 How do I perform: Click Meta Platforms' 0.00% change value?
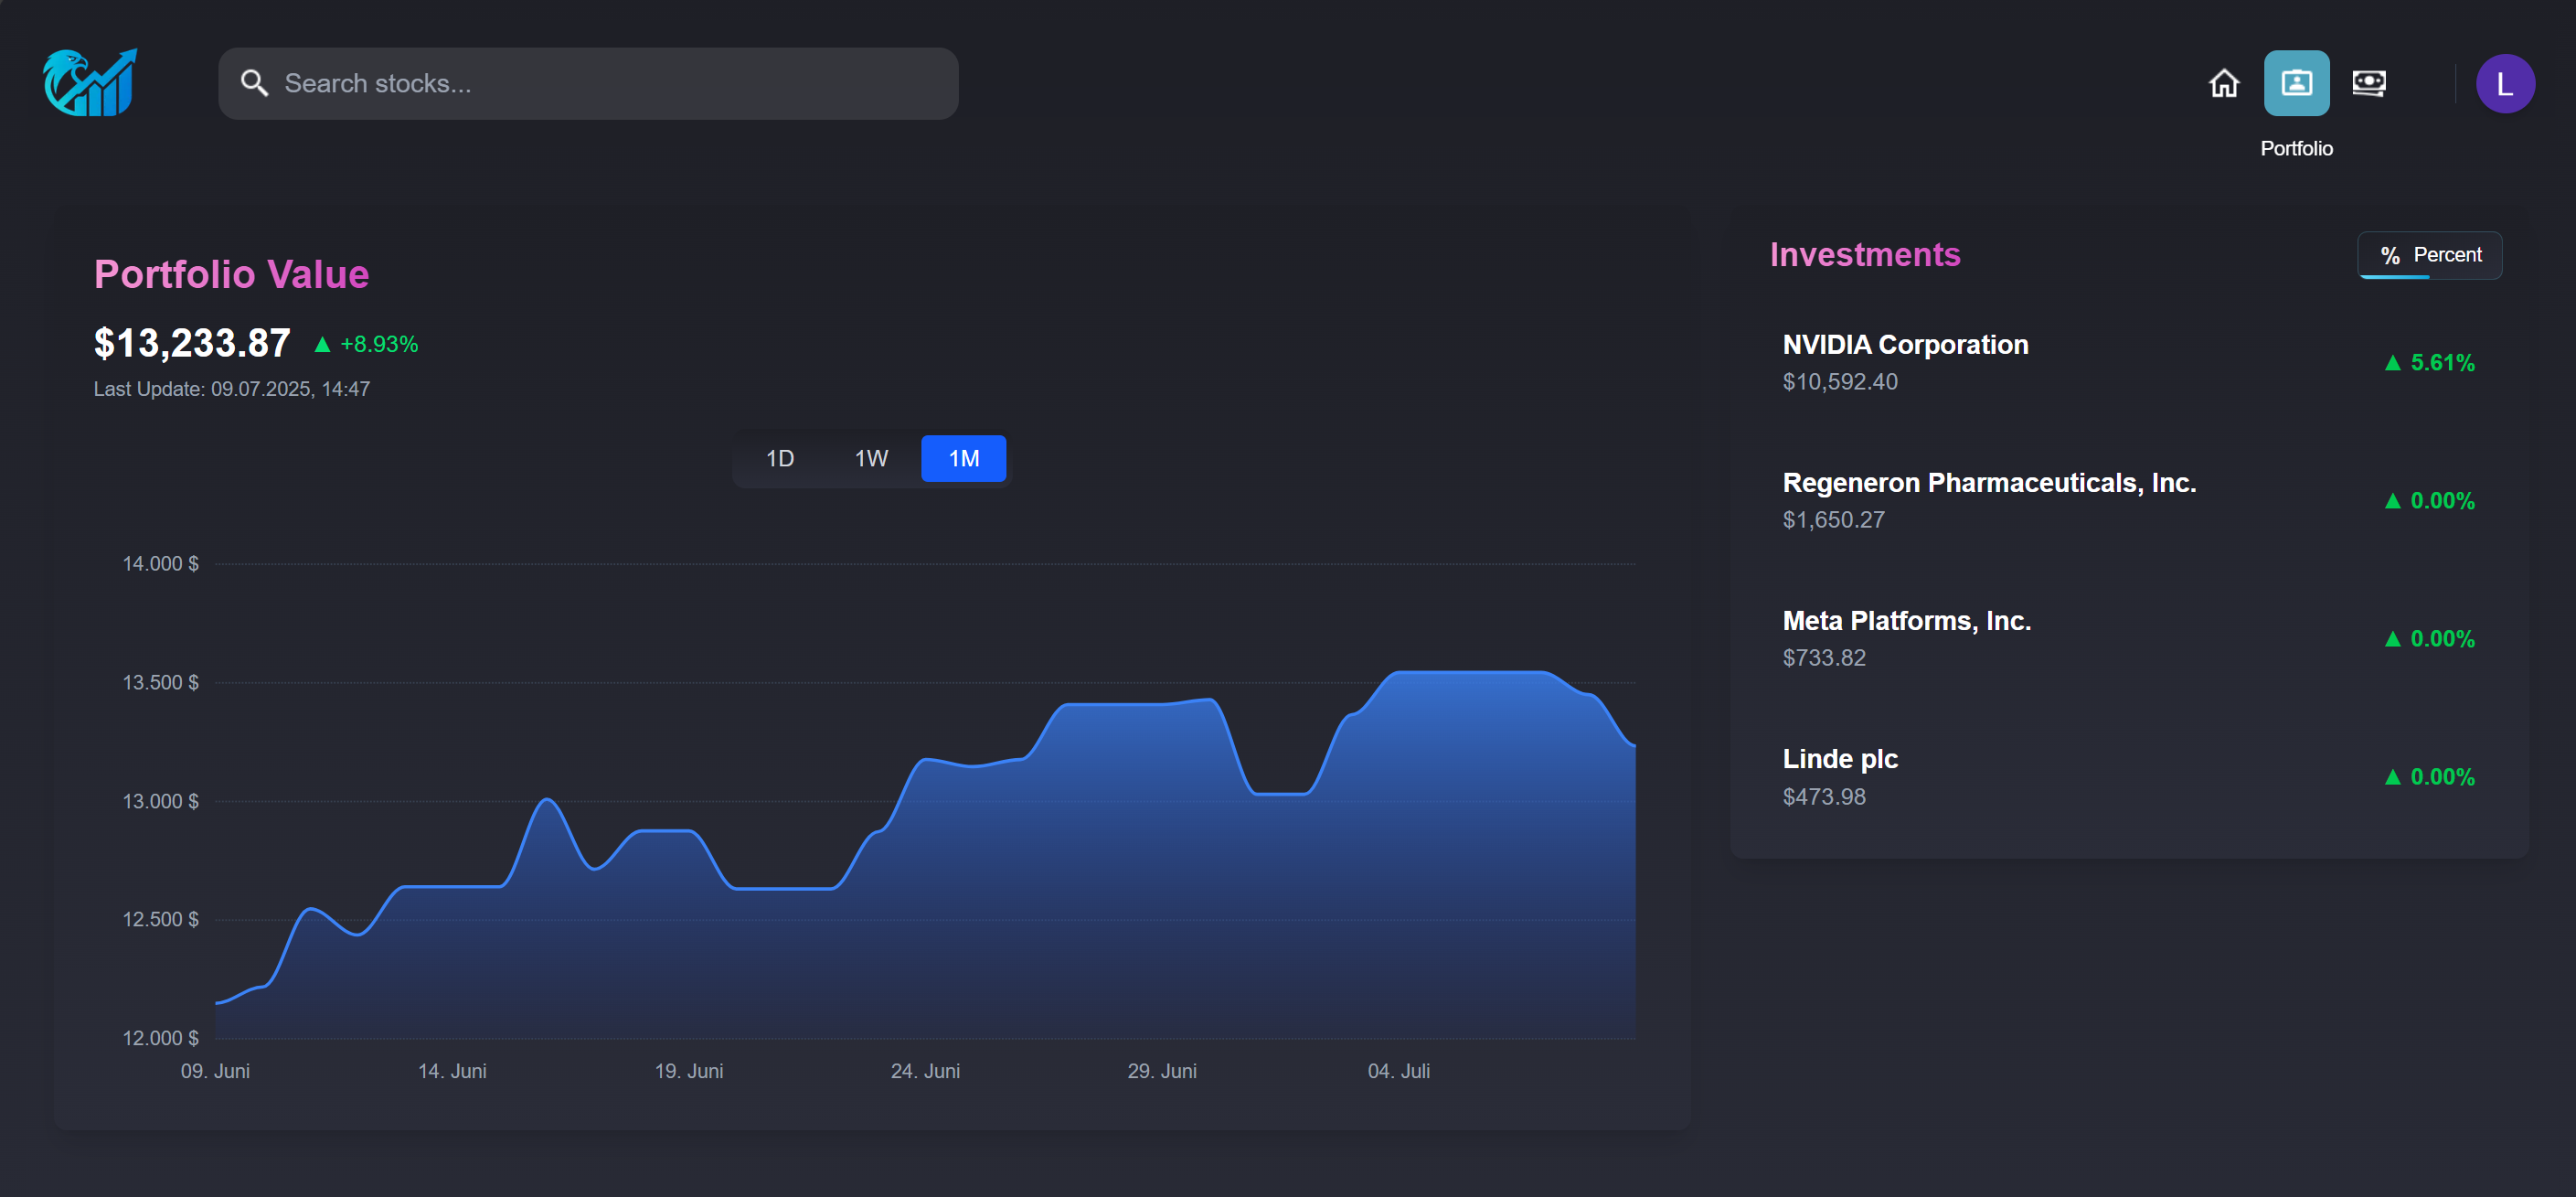coord(2442,639)
